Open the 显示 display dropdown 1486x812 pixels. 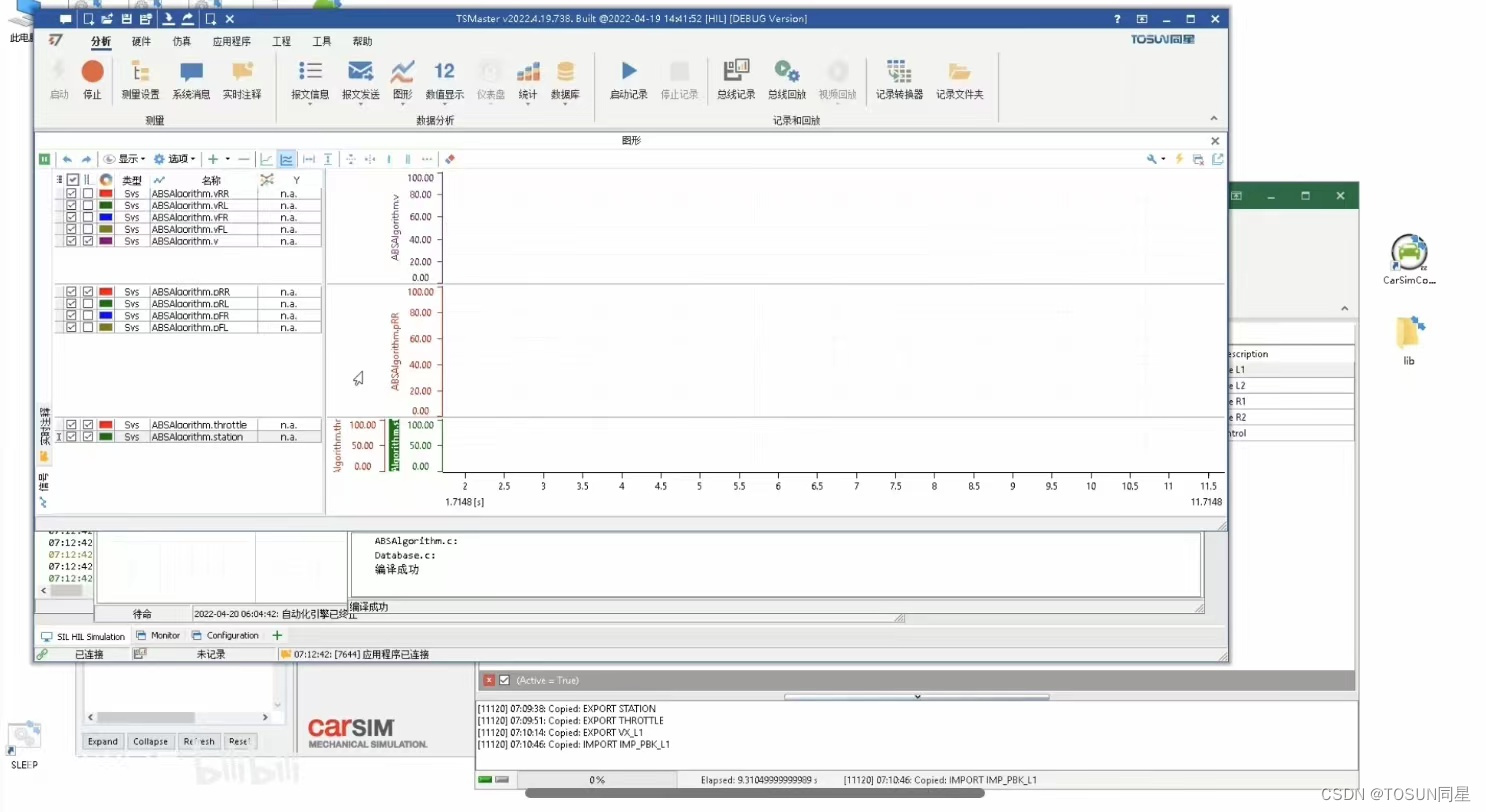[125, 159]
